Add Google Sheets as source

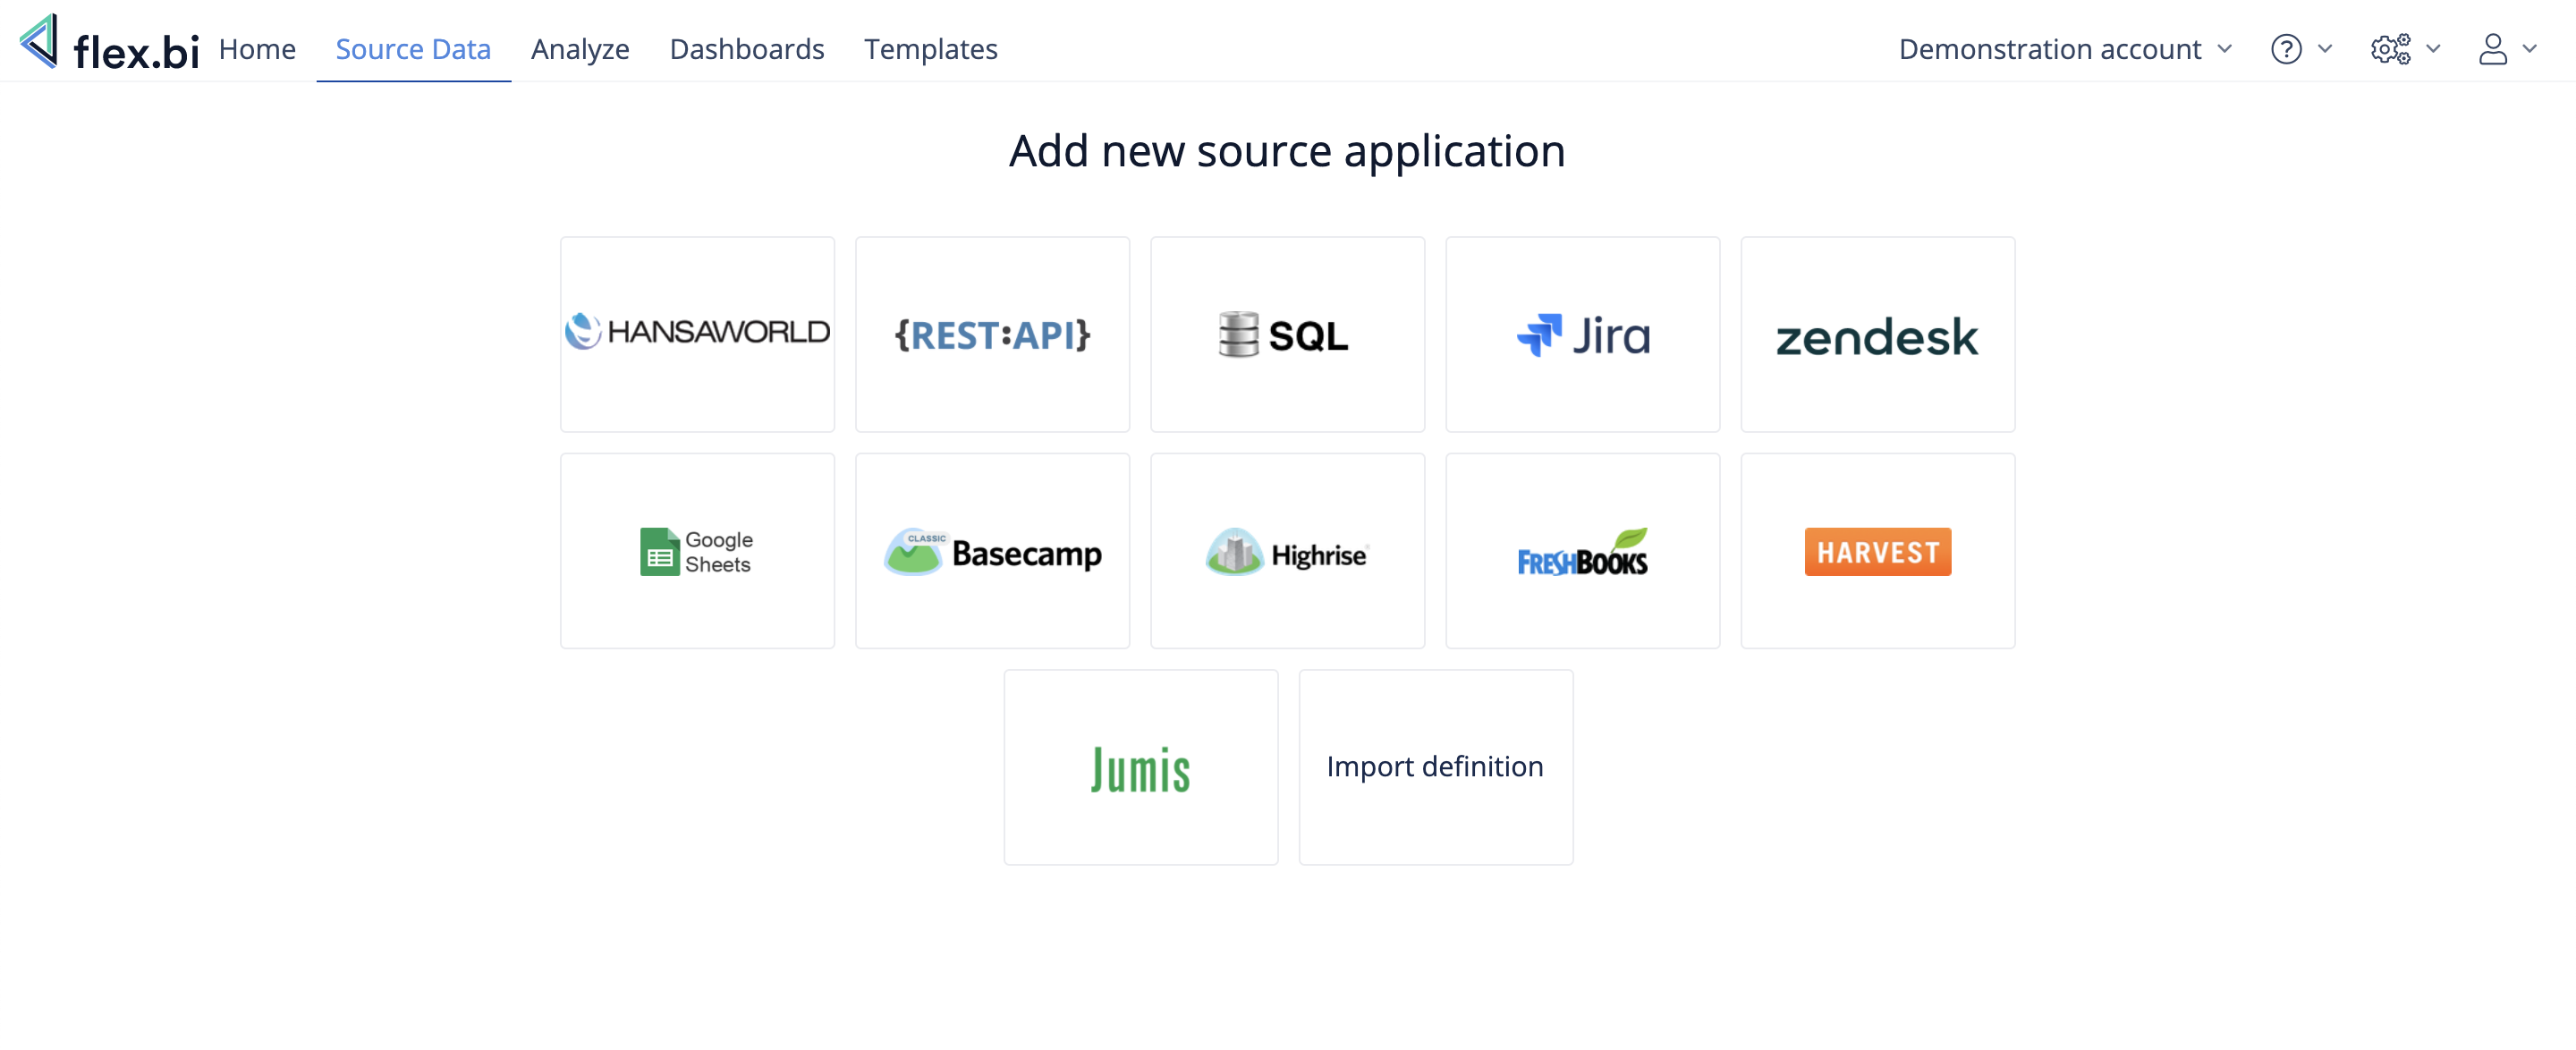(697, 551)
